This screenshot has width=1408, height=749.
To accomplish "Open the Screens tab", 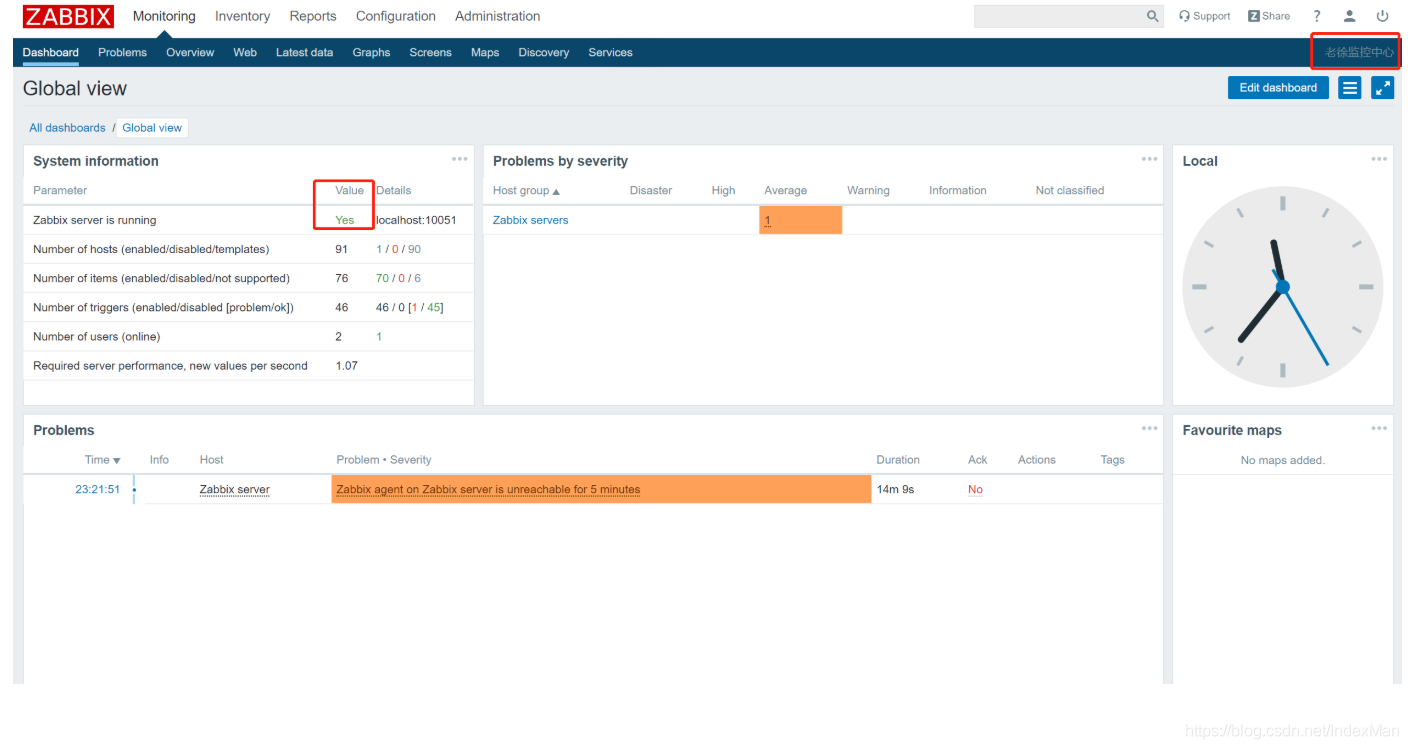I will (x=430, y=52).
